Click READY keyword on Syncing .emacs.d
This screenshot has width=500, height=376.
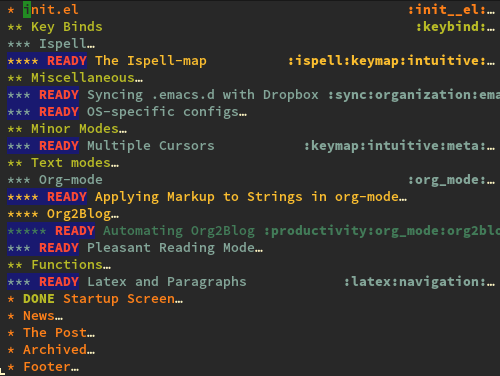(x=59, y=95)
